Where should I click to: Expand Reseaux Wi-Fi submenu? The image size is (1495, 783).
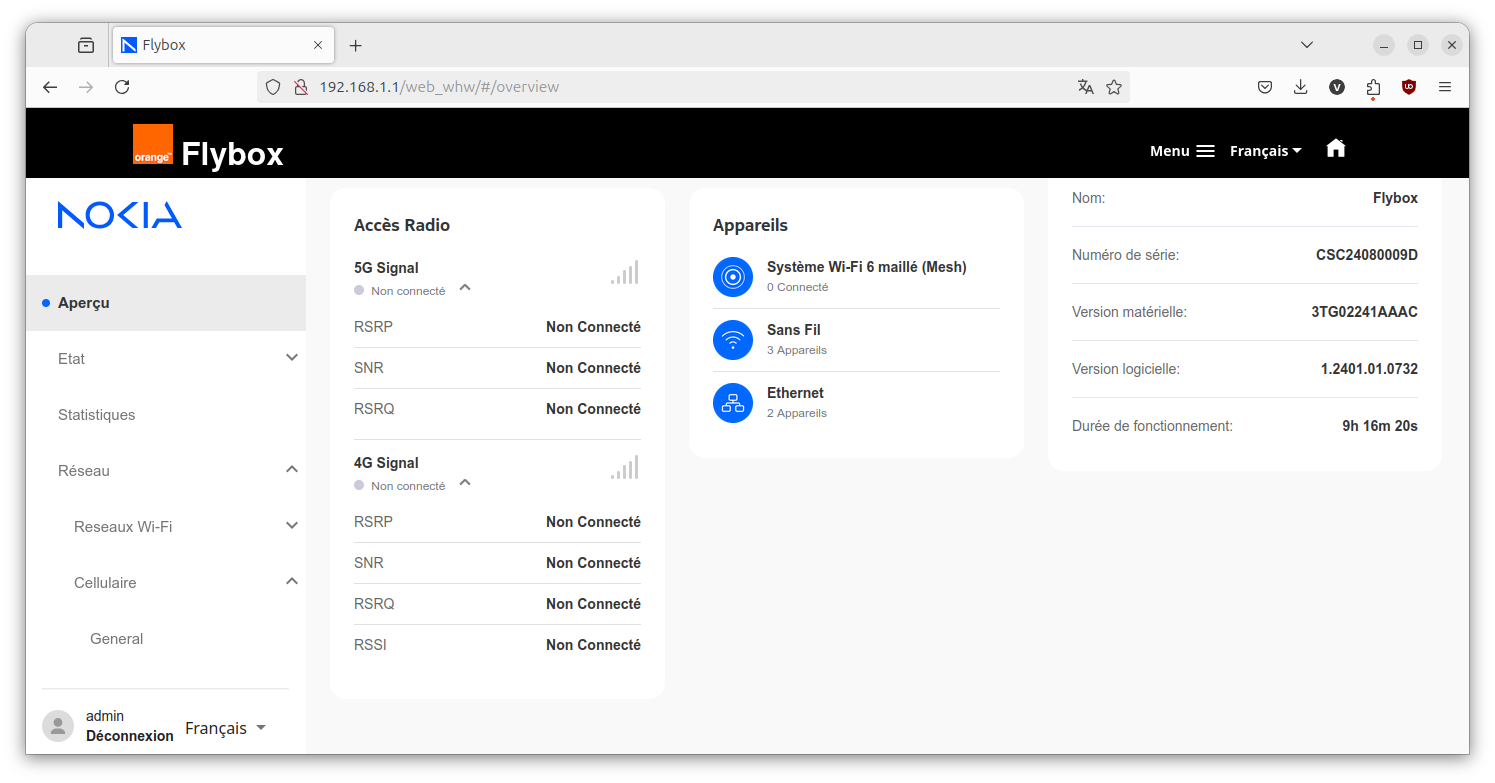coord(166,527)
